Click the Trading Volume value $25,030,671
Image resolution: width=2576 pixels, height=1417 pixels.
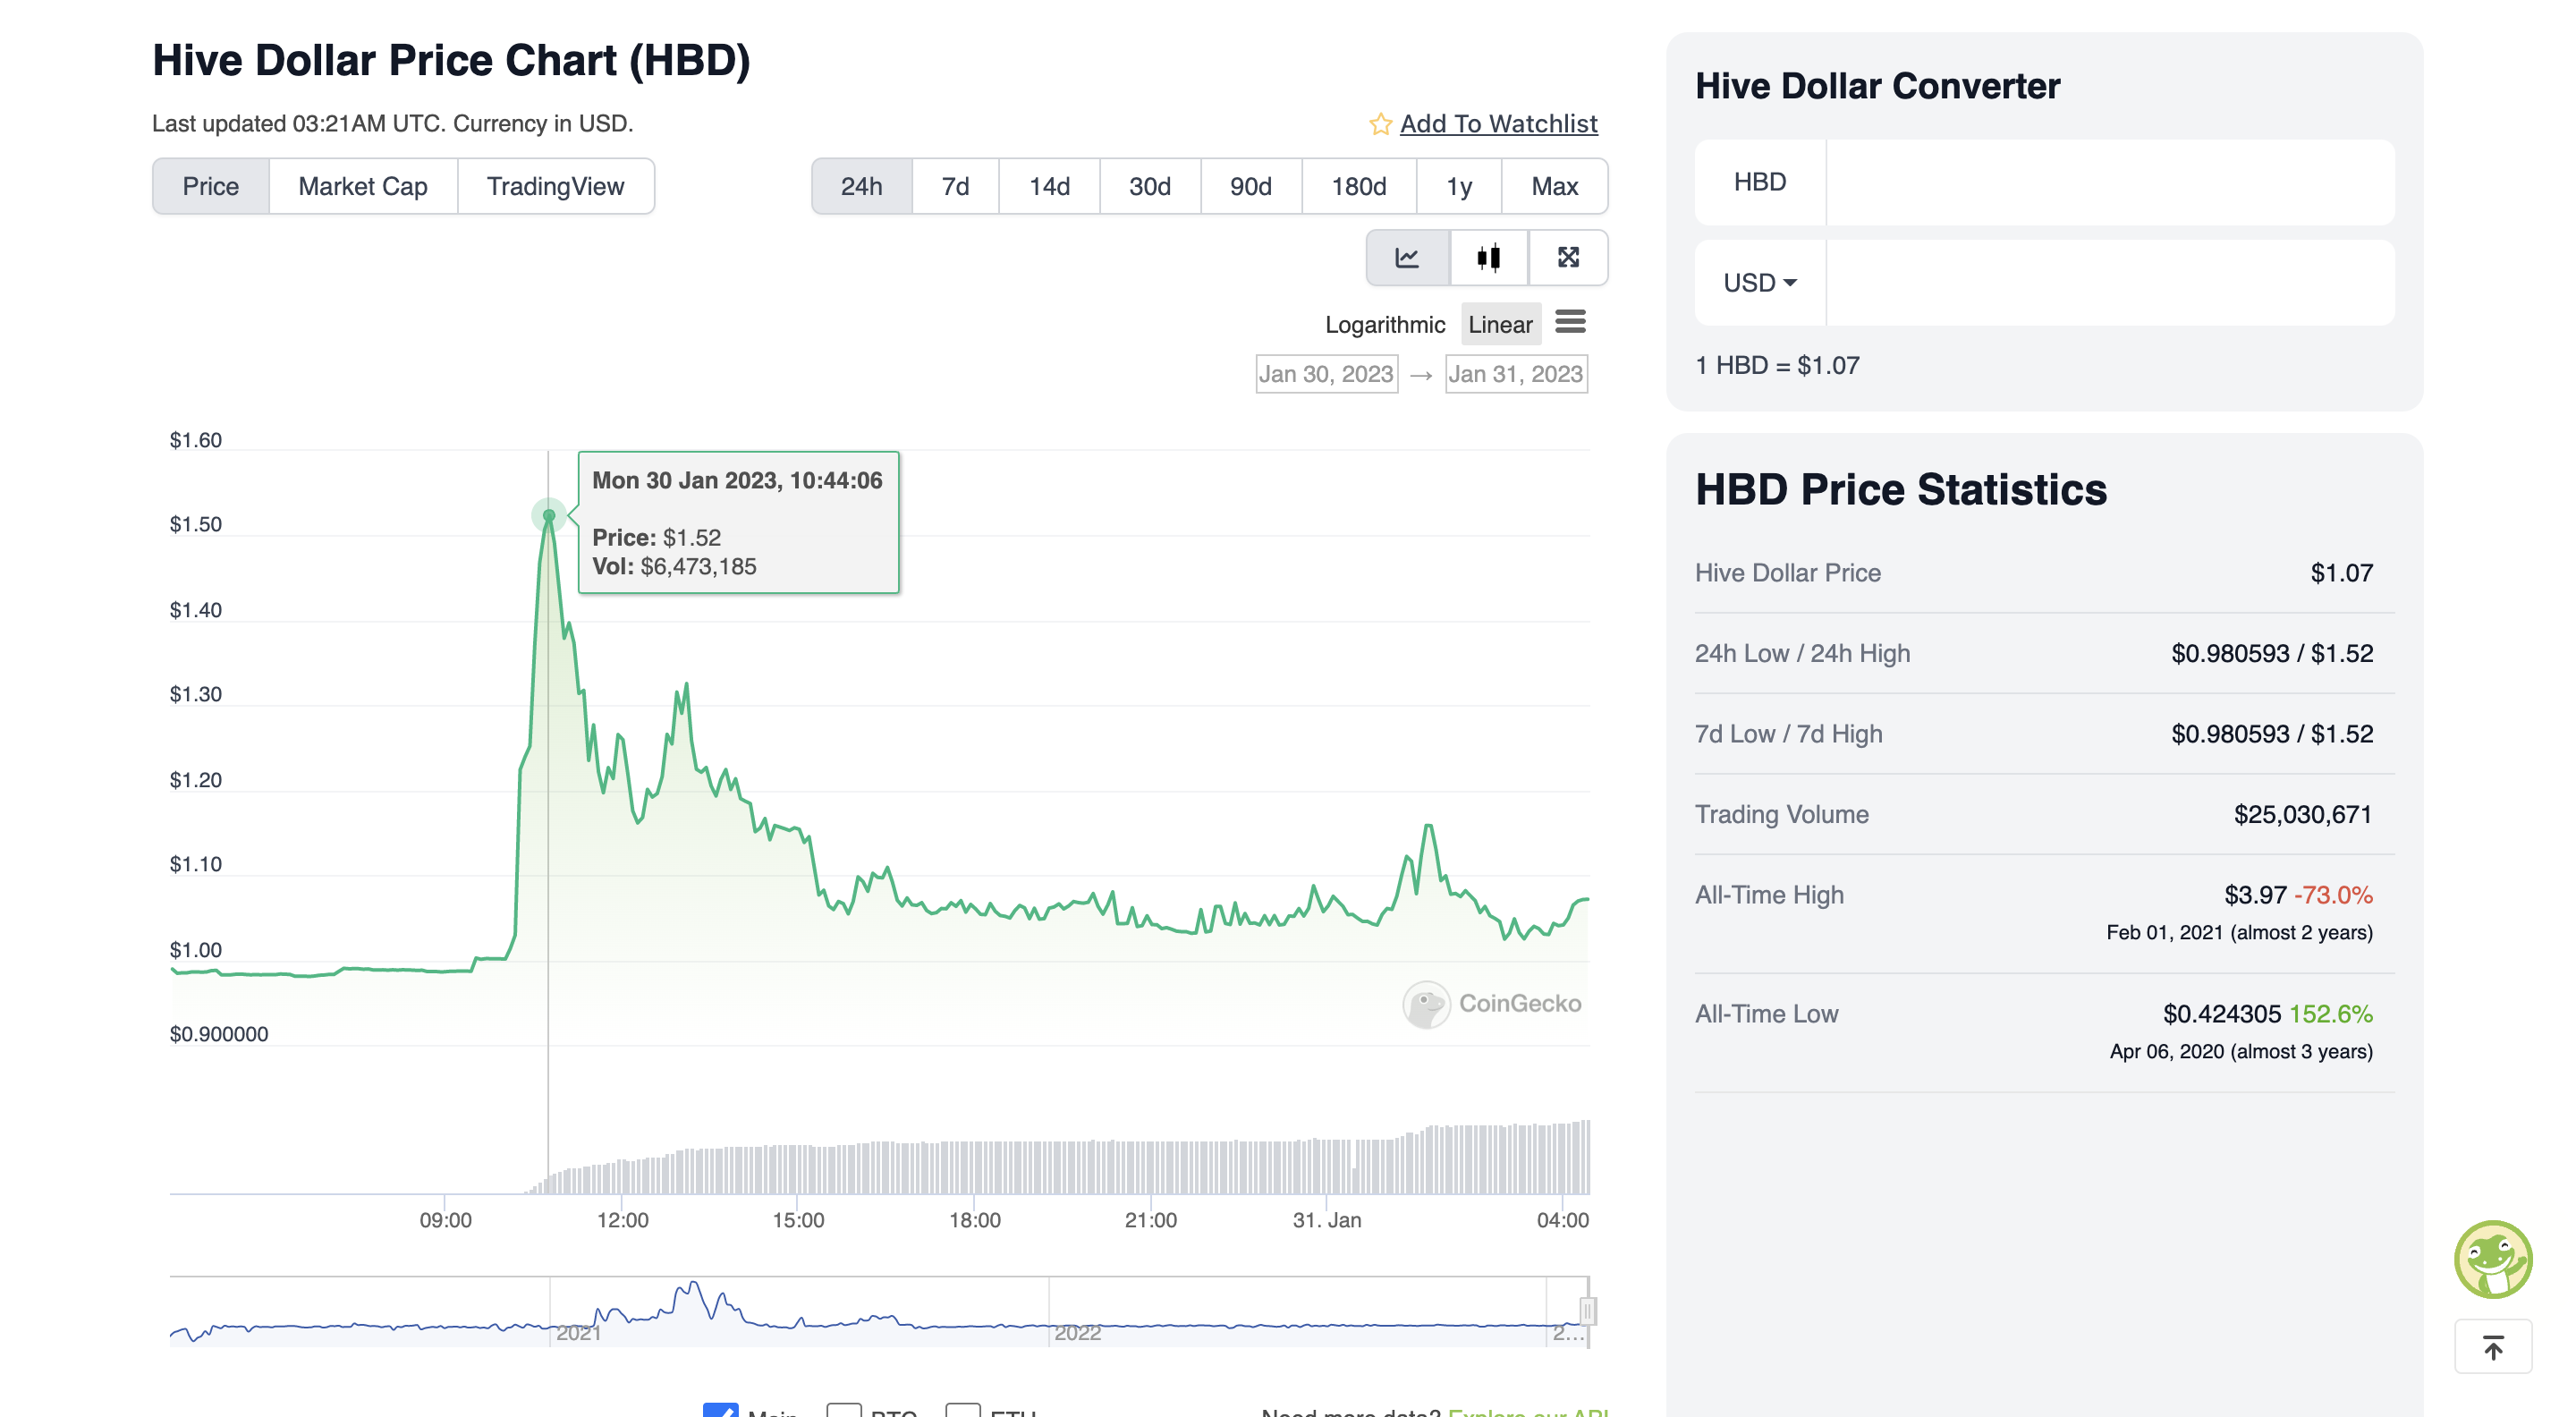coord(2302,814)
